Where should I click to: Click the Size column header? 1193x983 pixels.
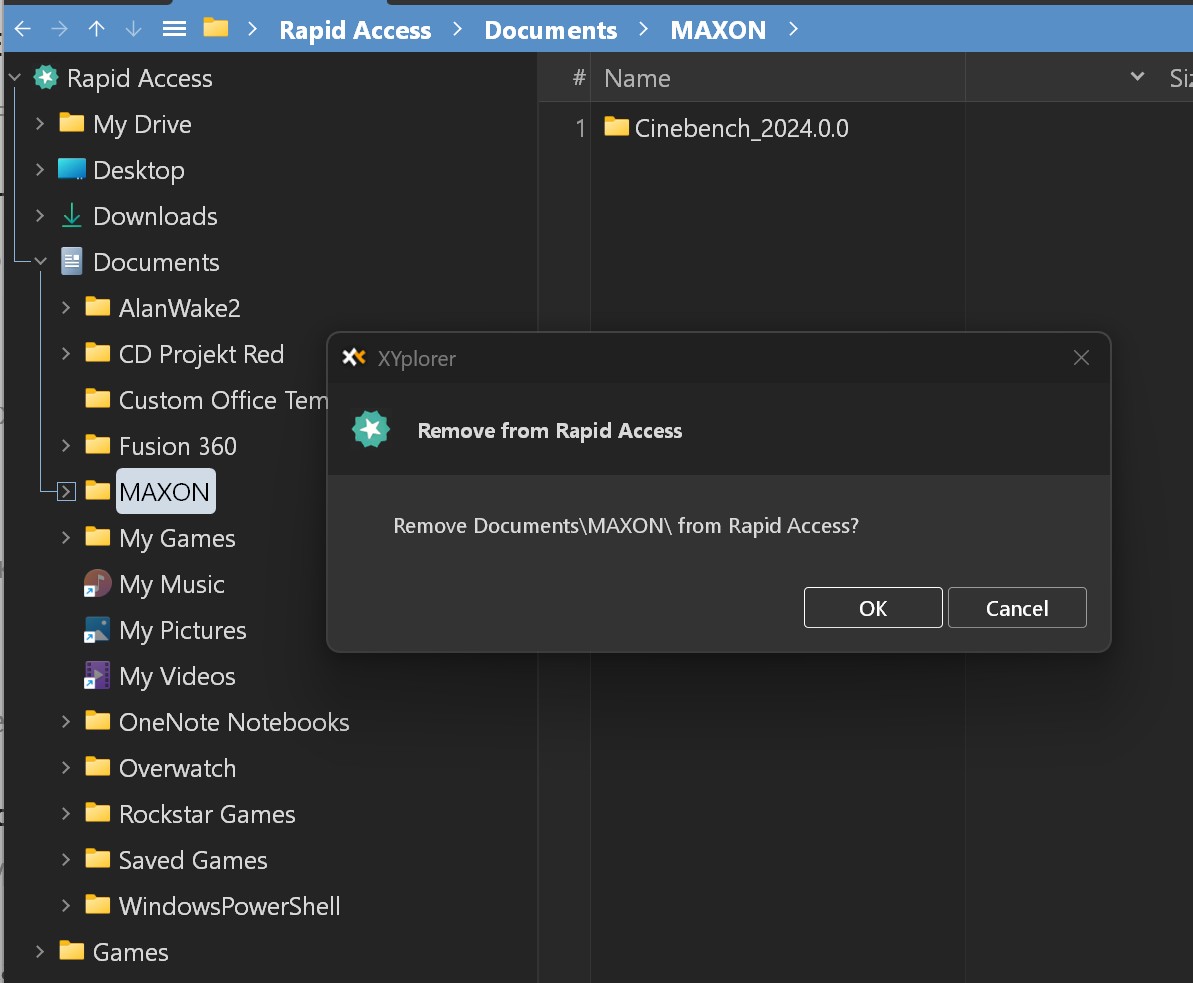[1182, 77]
